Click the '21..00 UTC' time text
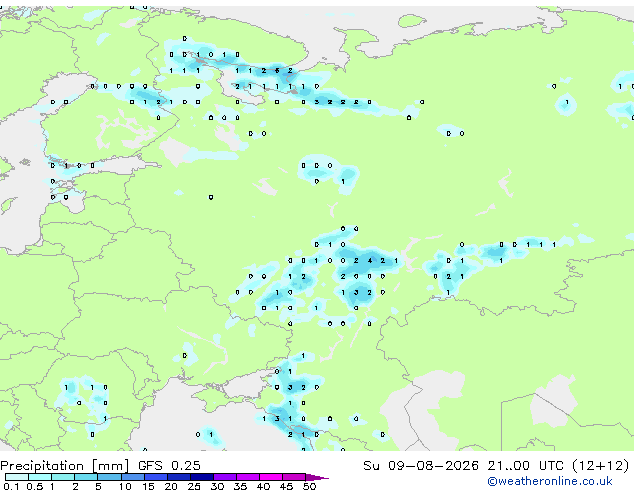 click(x=526, y=466)
